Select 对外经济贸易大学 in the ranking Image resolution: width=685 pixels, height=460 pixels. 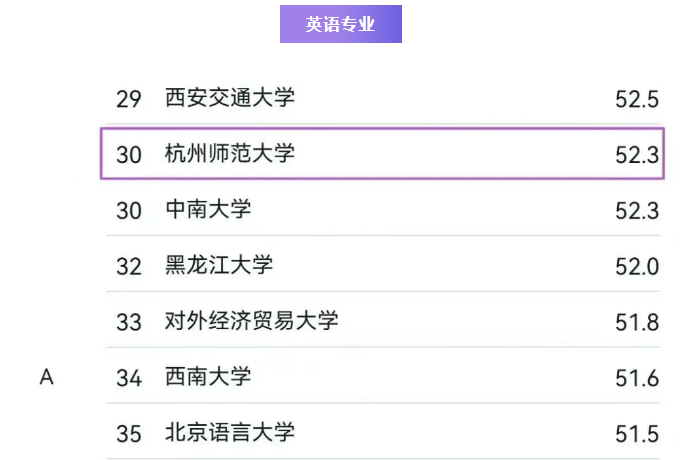click(x=251, y=321)
